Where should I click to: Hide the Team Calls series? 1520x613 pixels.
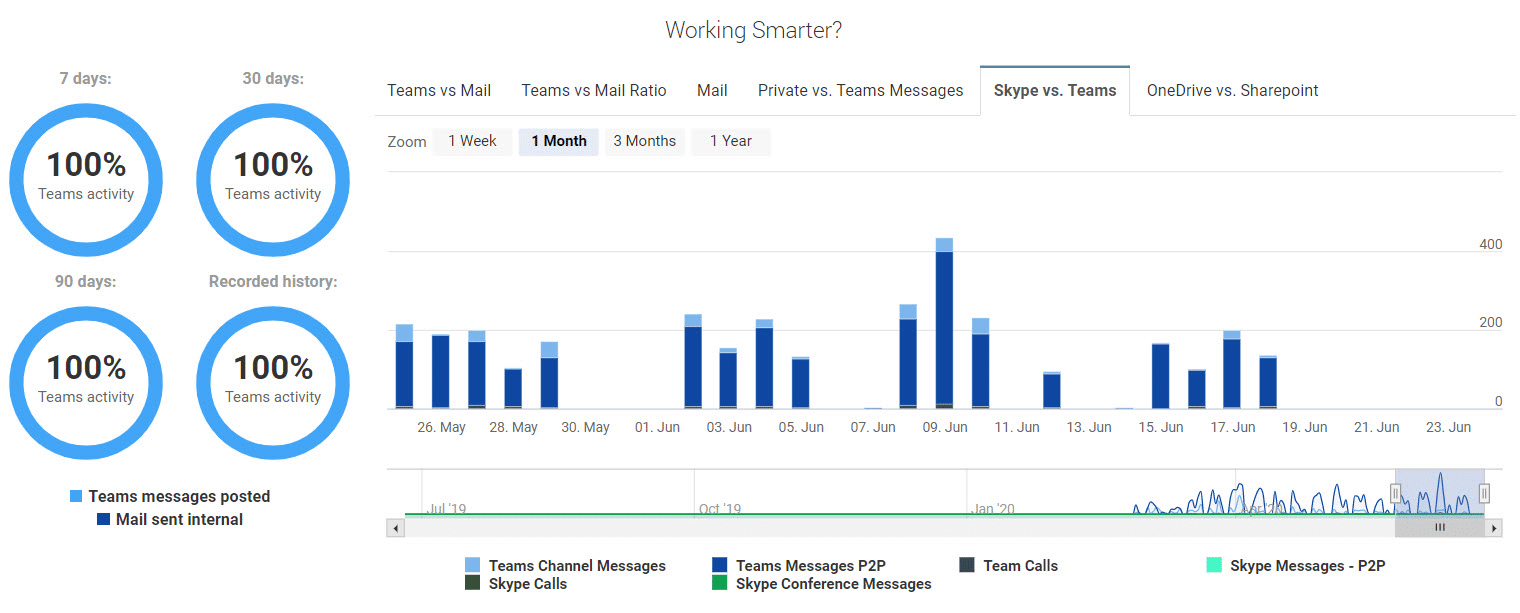click(1019, 566)
